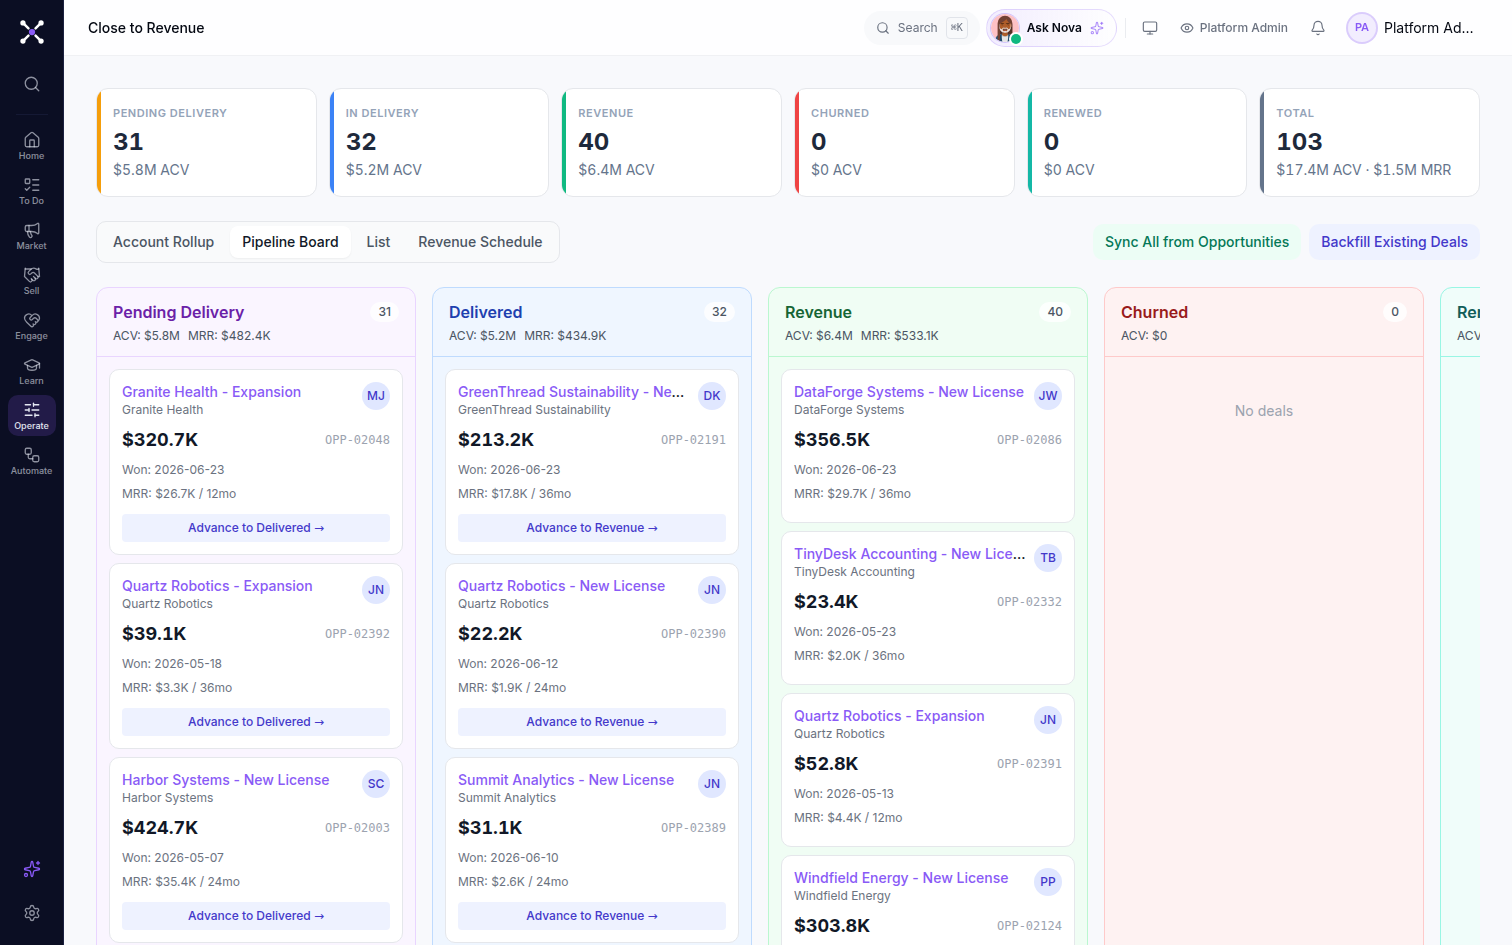Viewport: 1512px width, 945px height.
Task: Open PA user avatar menu
Action: click(x=1362, y=28)
